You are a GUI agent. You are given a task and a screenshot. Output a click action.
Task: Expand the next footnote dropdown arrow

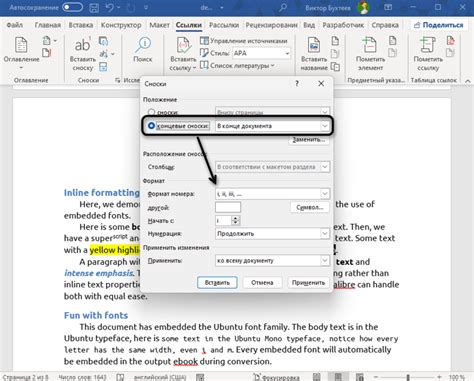(x=113, y=54)
